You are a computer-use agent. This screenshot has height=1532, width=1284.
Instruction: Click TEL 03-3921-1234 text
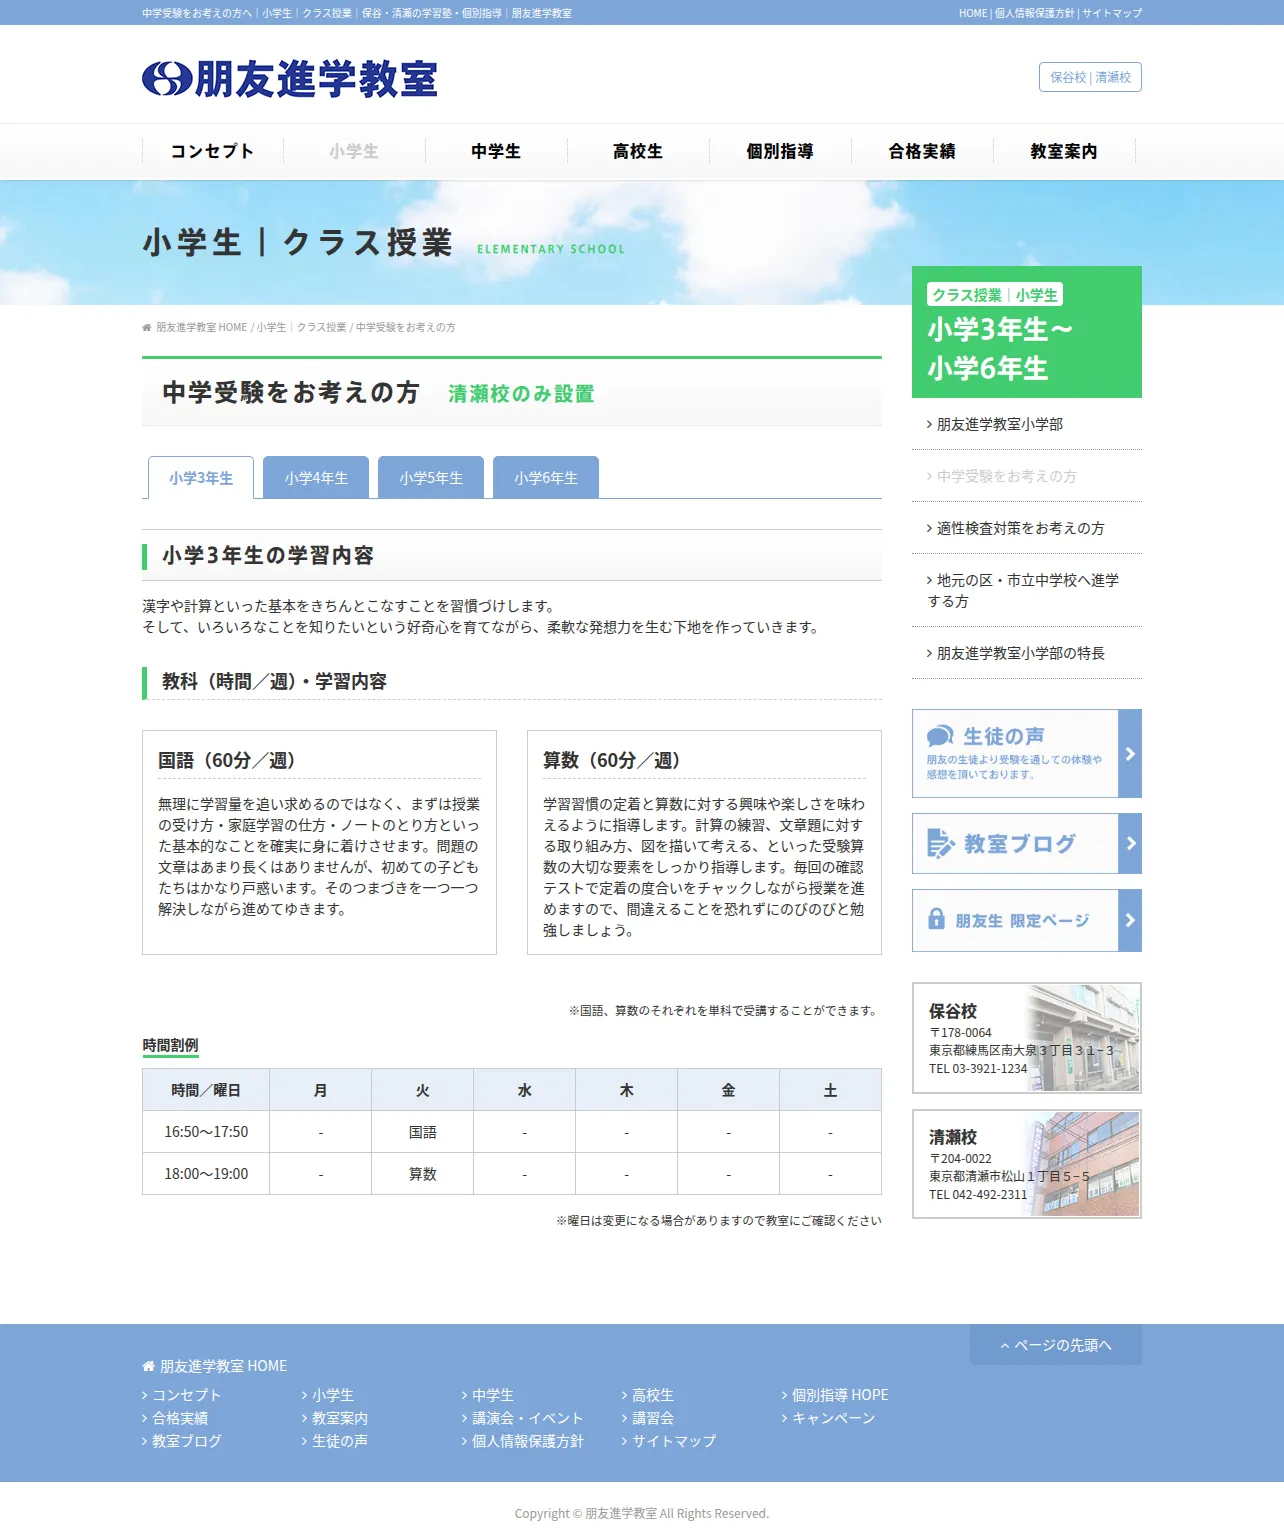pyautogui.click(x=978, y=1069)
